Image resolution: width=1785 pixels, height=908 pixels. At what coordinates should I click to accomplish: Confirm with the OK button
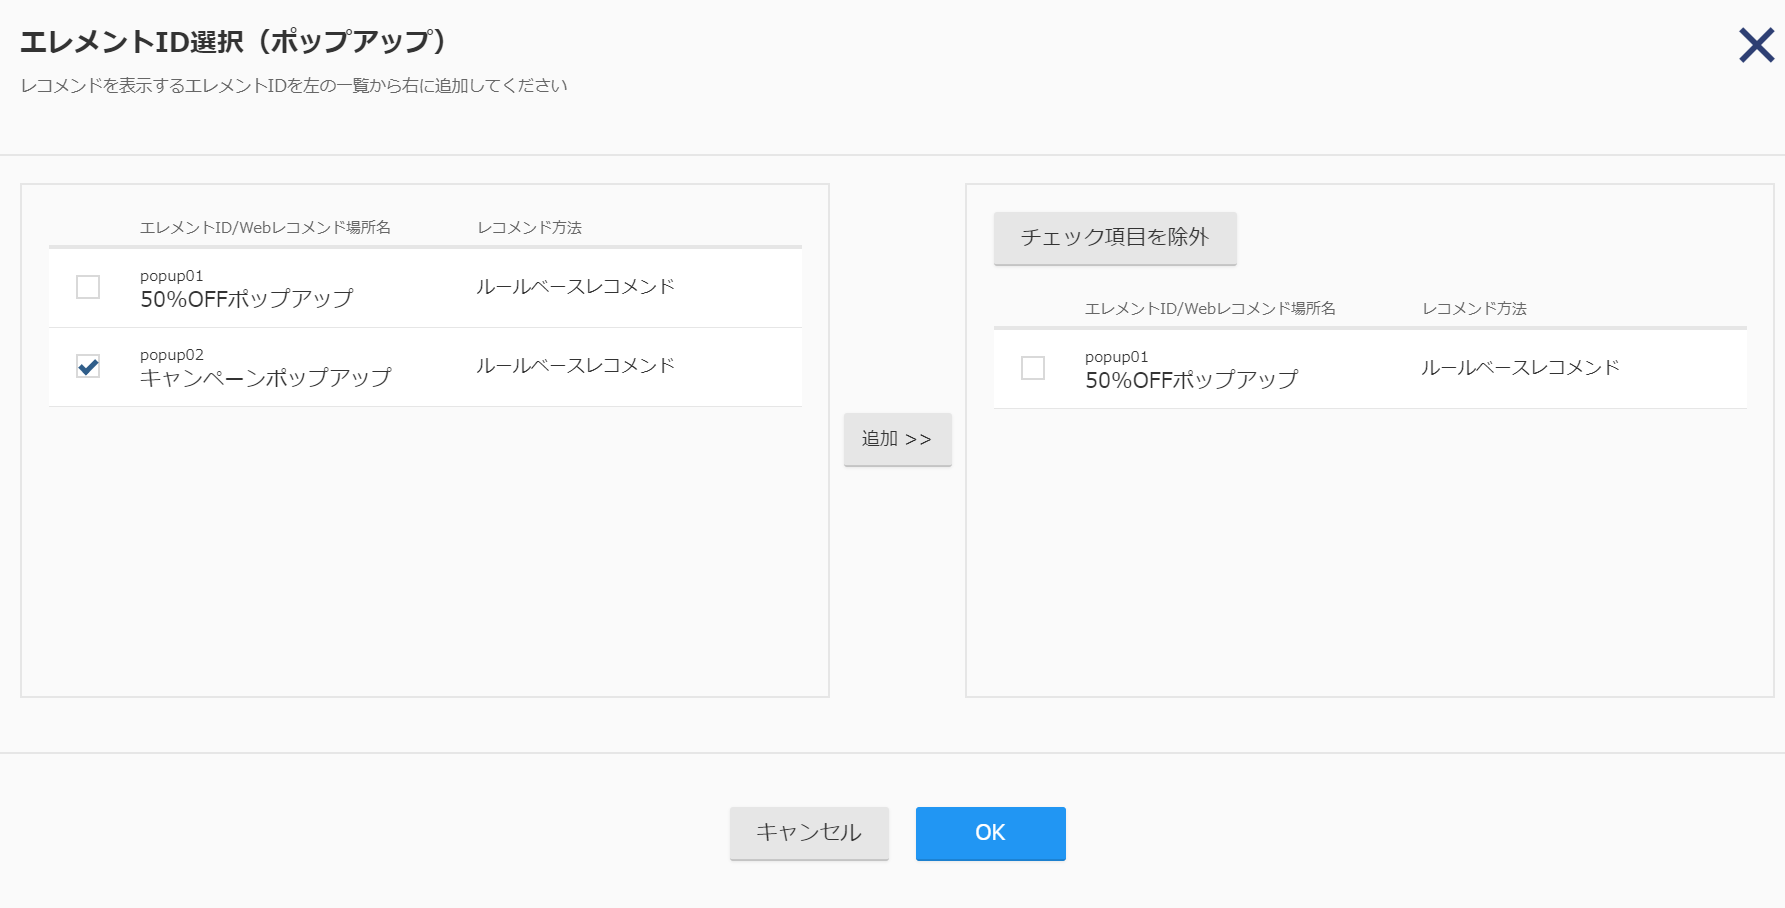tap(990, 833)
